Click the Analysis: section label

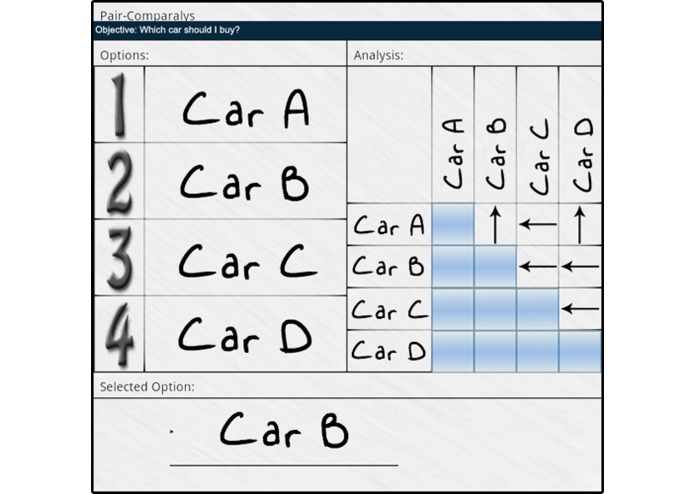tap(379, 55)
